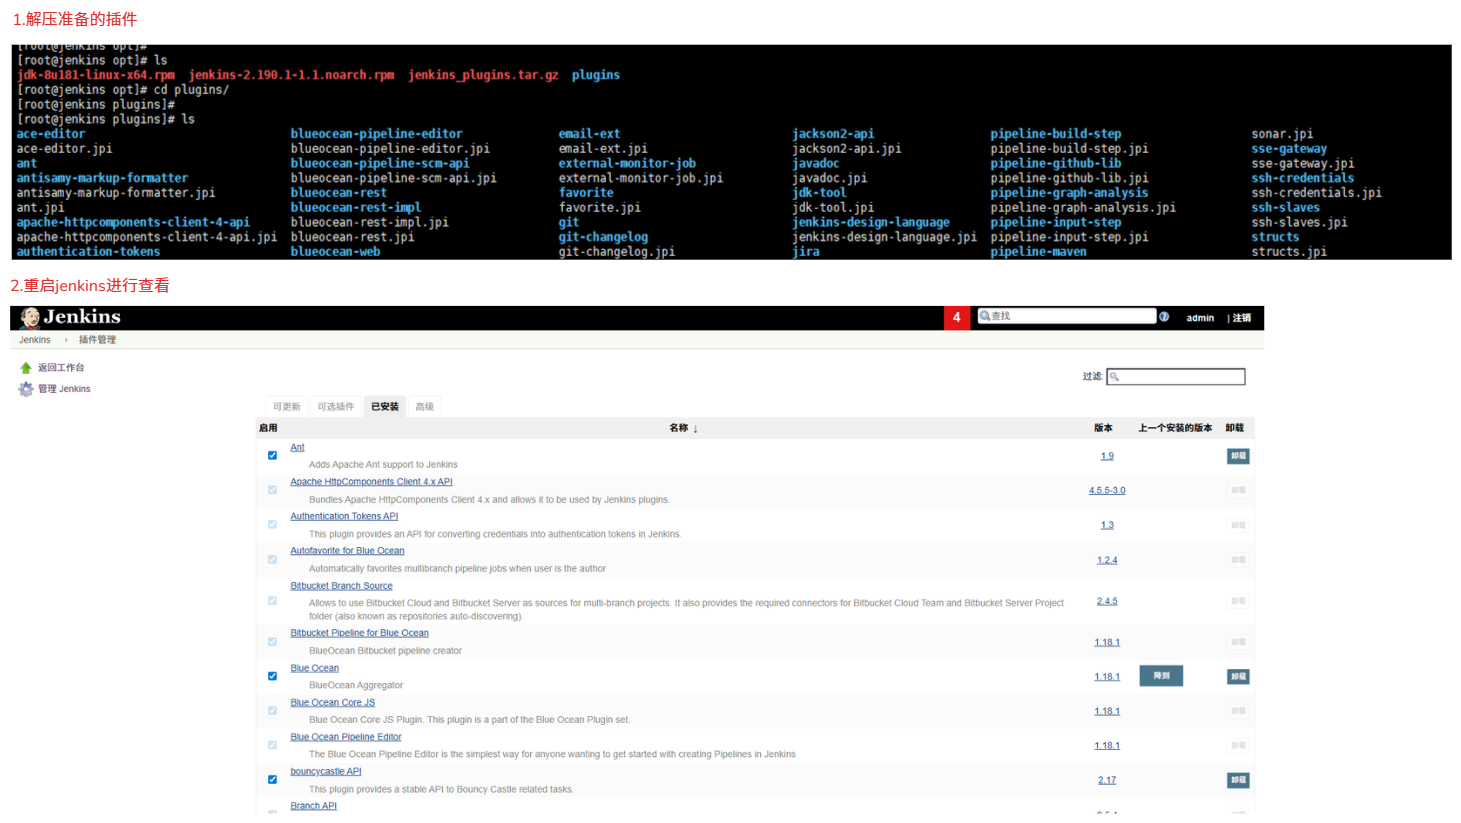1461x823 pixels.
Task: Open the Blue Ocean Pipeline Editor link
Action: [x=345, y=737]
